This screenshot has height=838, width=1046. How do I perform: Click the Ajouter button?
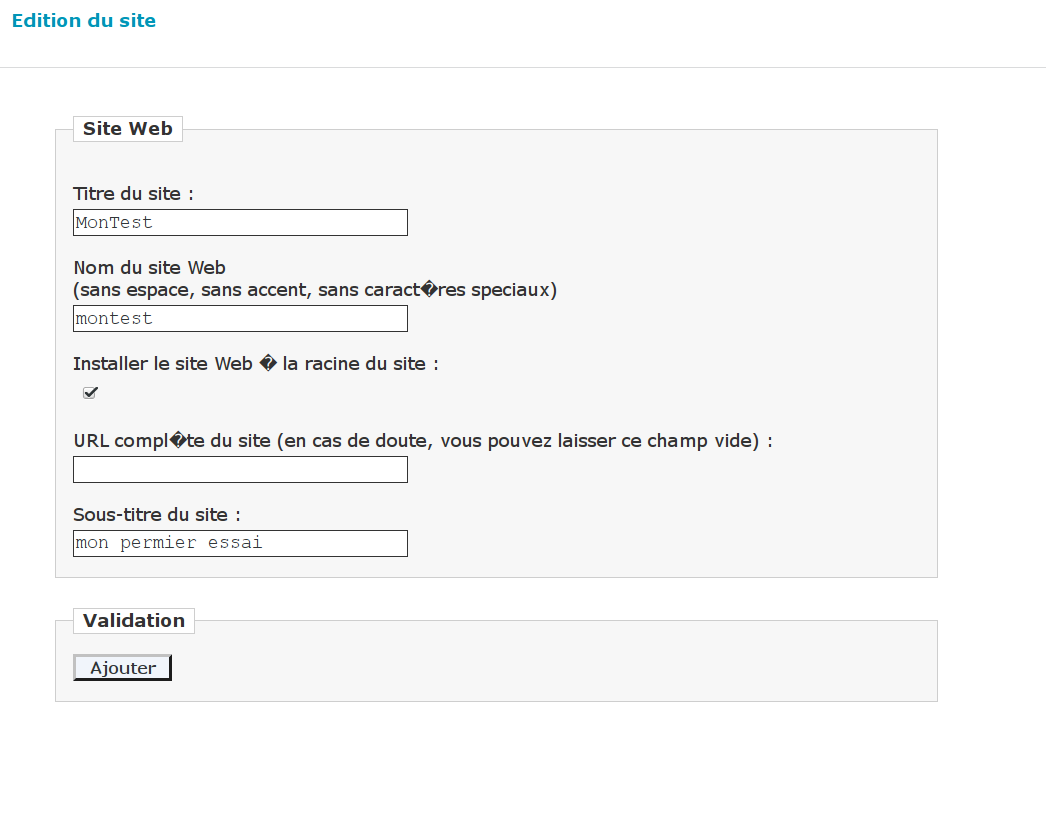[x=123, y=668]
